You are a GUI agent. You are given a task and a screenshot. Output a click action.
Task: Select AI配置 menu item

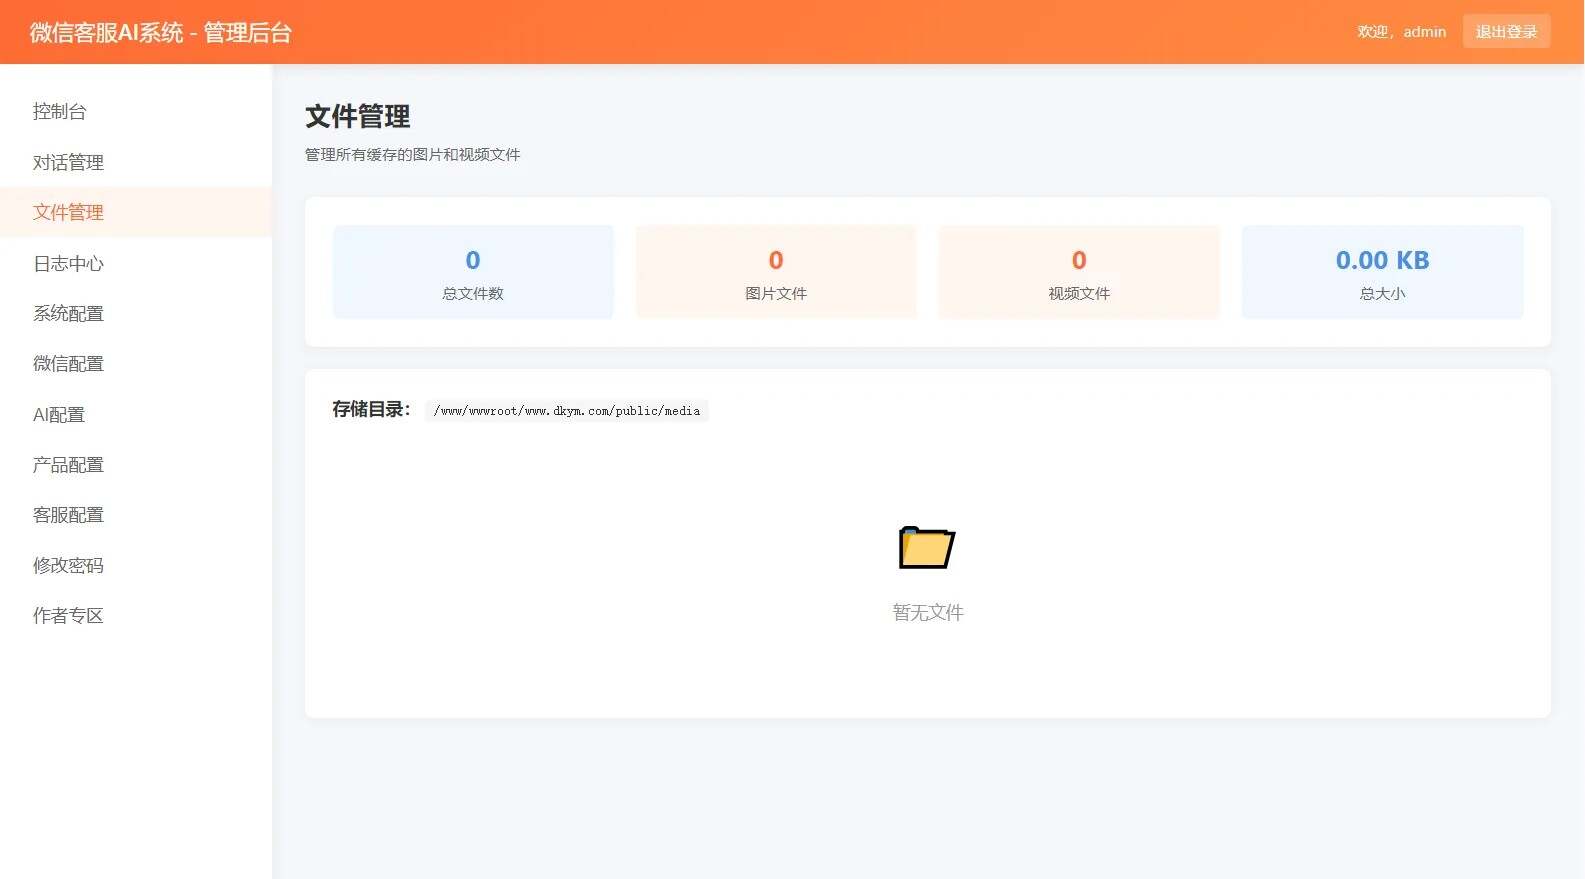tap(59, 414)
